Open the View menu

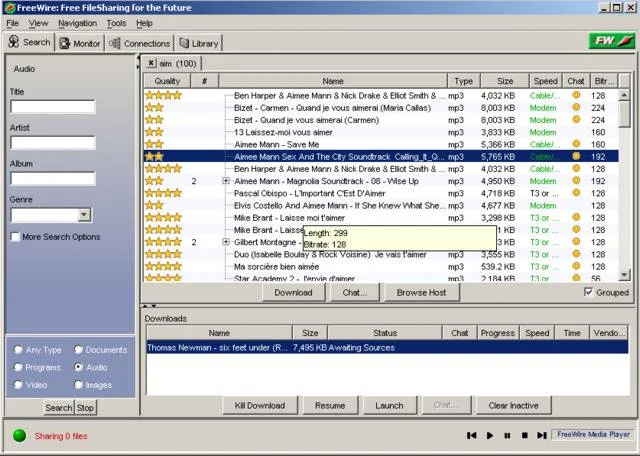pyautogui.click(x=38, y=23)
